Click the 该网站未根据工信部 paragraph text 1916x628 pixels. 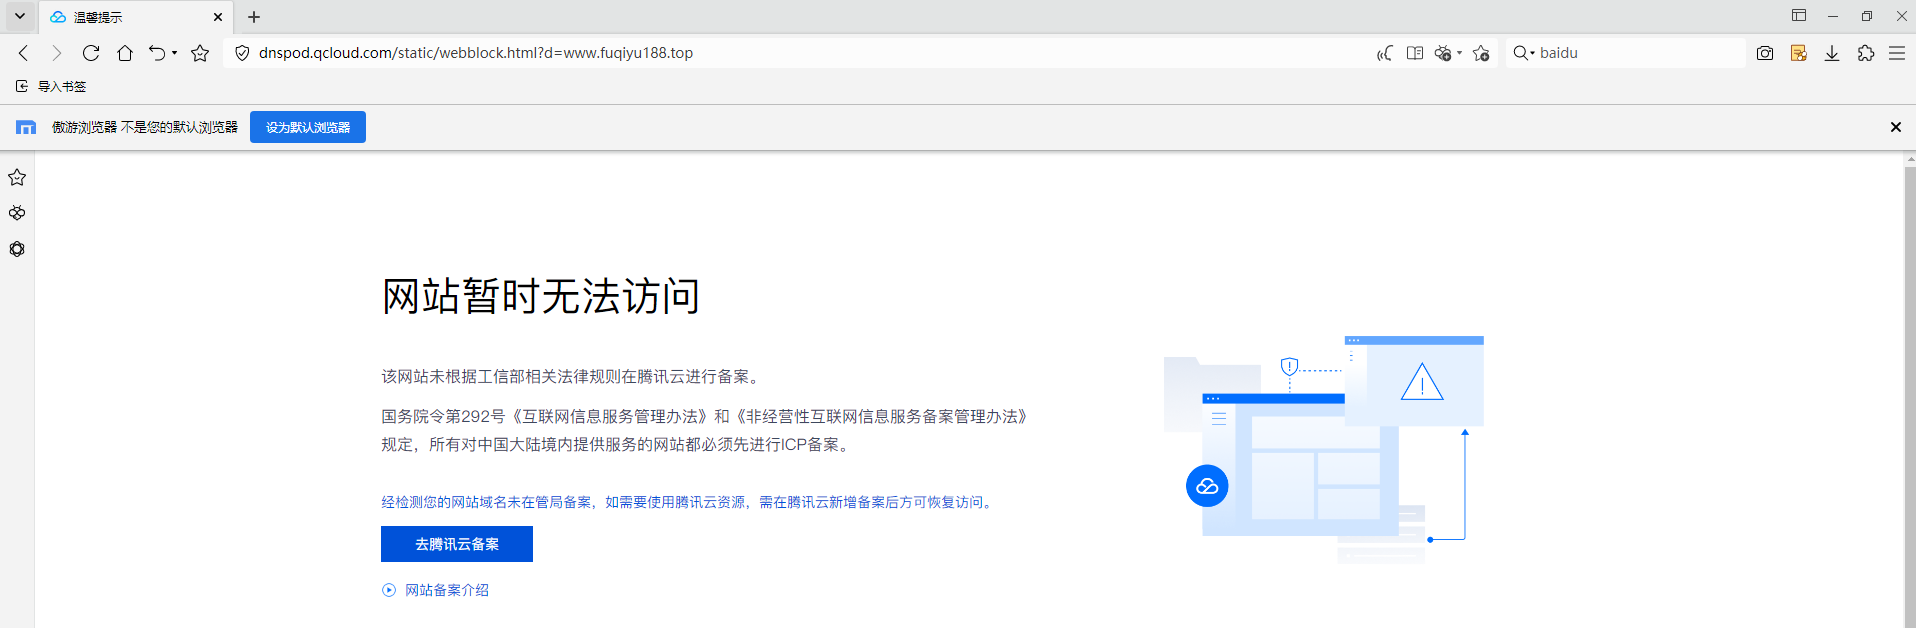click(x=573, y=376)
